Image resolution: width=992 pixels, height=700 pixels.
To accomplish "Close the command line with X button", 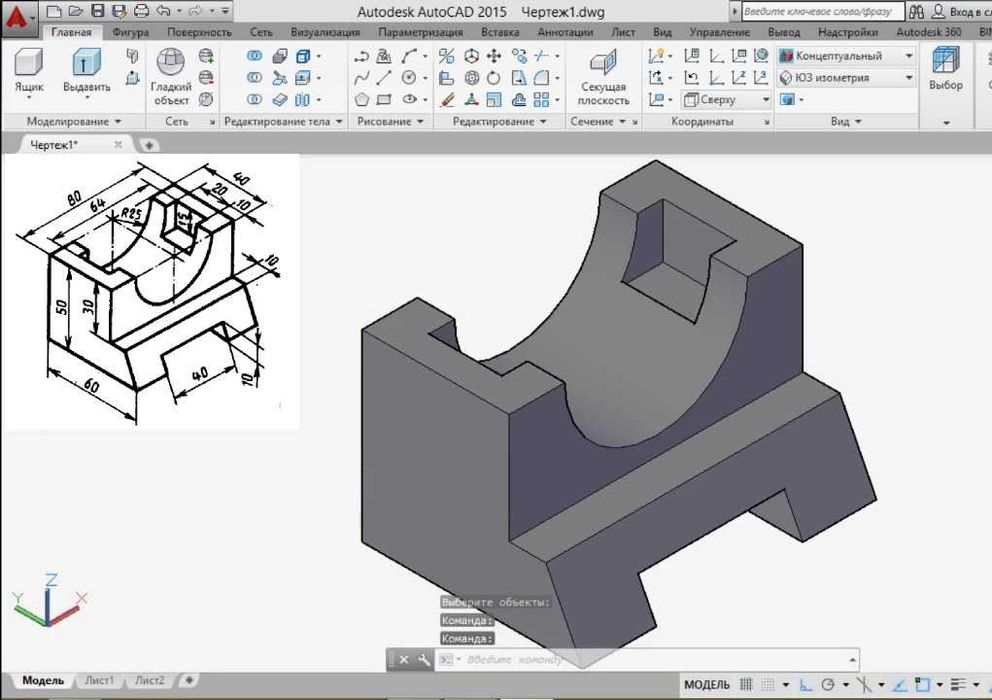I will (x=404, y=660).
